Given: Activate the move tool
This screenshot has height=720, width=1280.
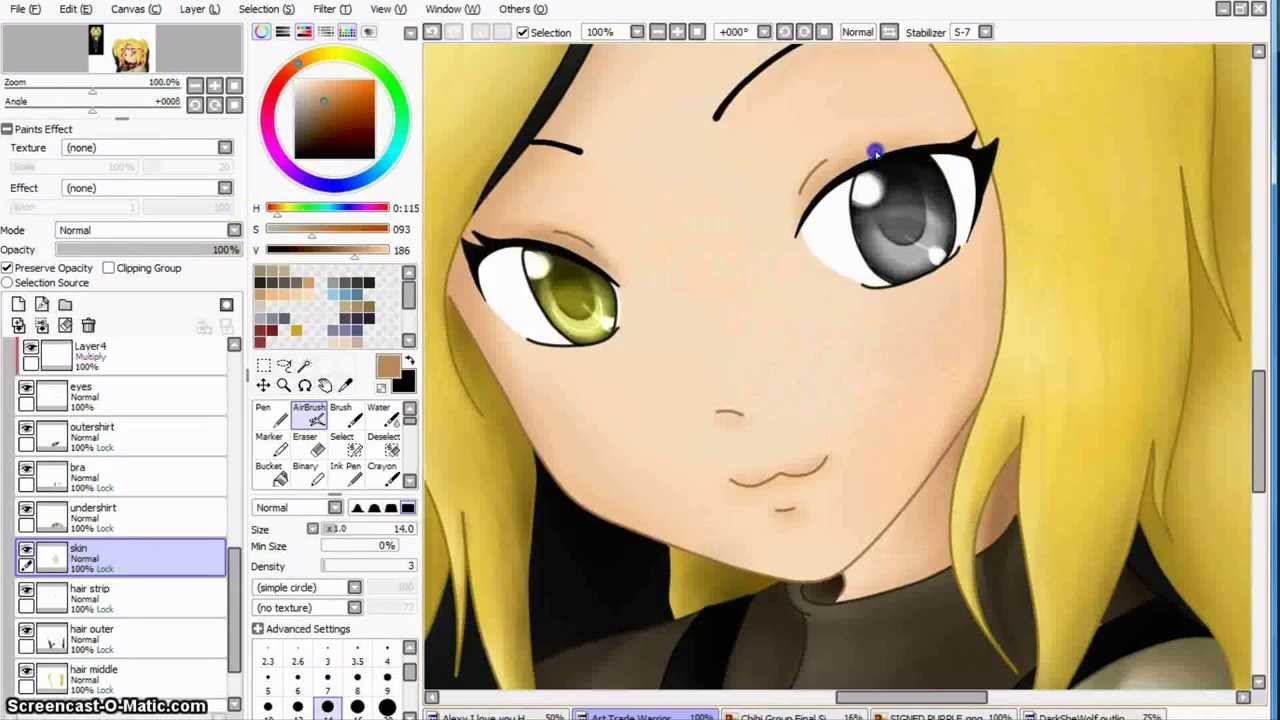Looking at the screenshot, I should [263, 386].
